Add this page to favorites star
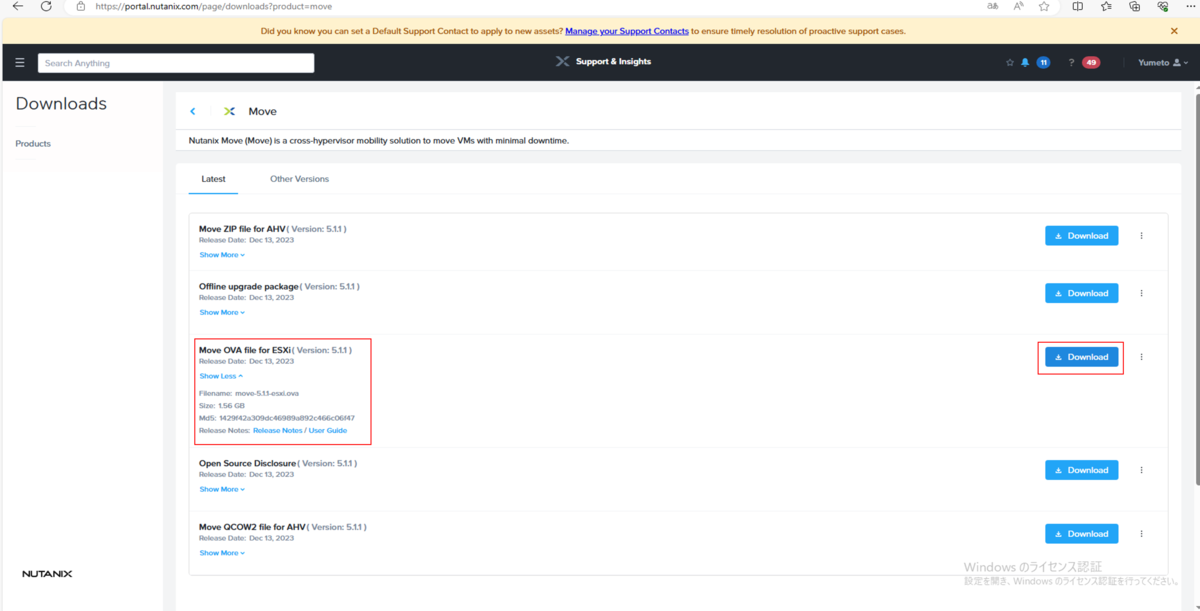 pos(1044,6)
